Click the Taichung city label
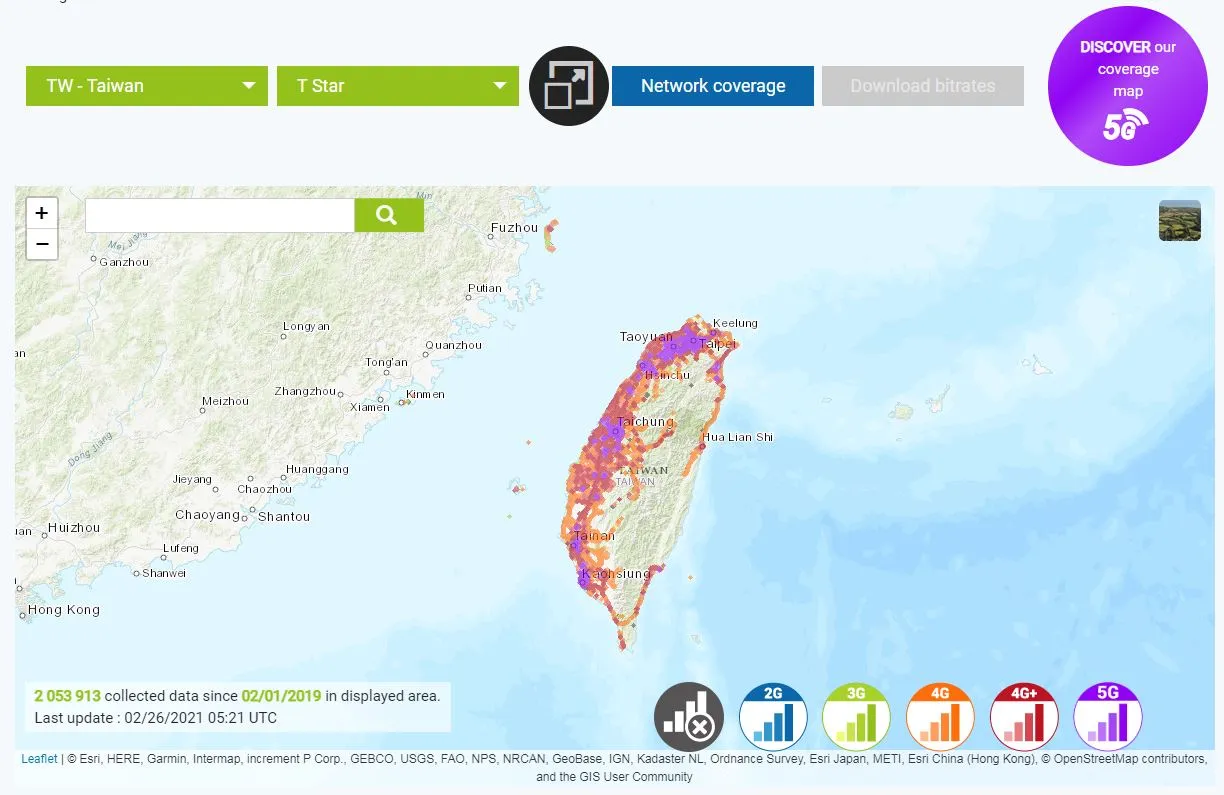Viewport: 1224px width, 795px height. point(645,422)
